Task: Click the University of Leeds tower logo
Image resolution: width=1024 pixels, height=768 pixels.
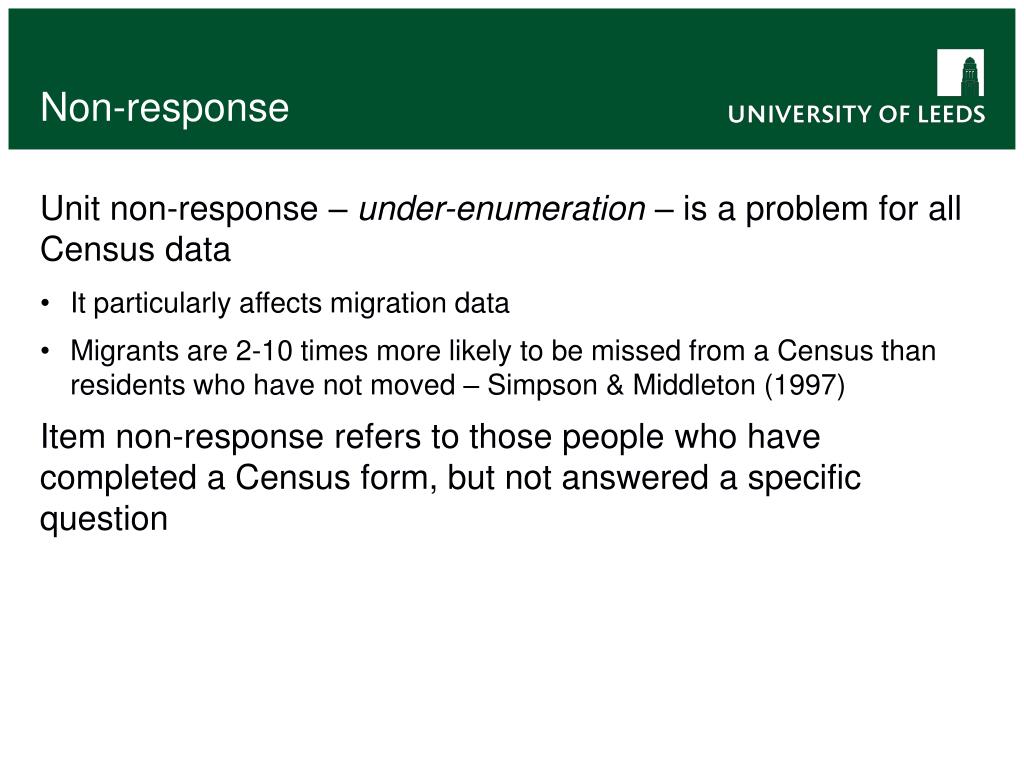Action: pos(960,72)
